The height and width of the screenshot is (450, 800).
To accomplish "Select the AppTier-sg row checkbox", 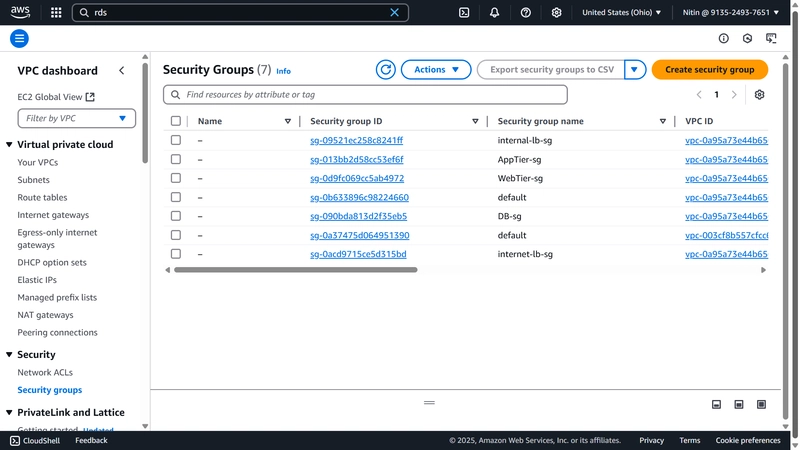I will click(176, 159).
